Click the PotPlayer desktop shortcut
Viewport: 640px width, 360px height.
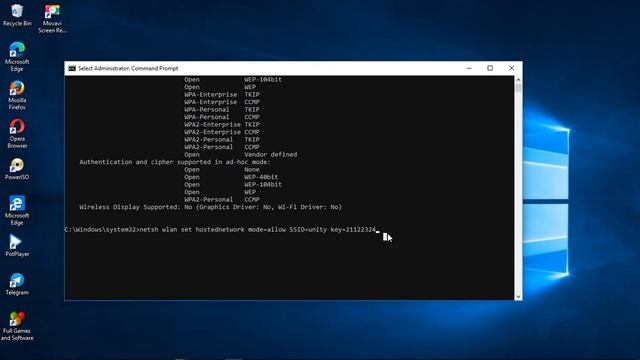coord(17,246)
